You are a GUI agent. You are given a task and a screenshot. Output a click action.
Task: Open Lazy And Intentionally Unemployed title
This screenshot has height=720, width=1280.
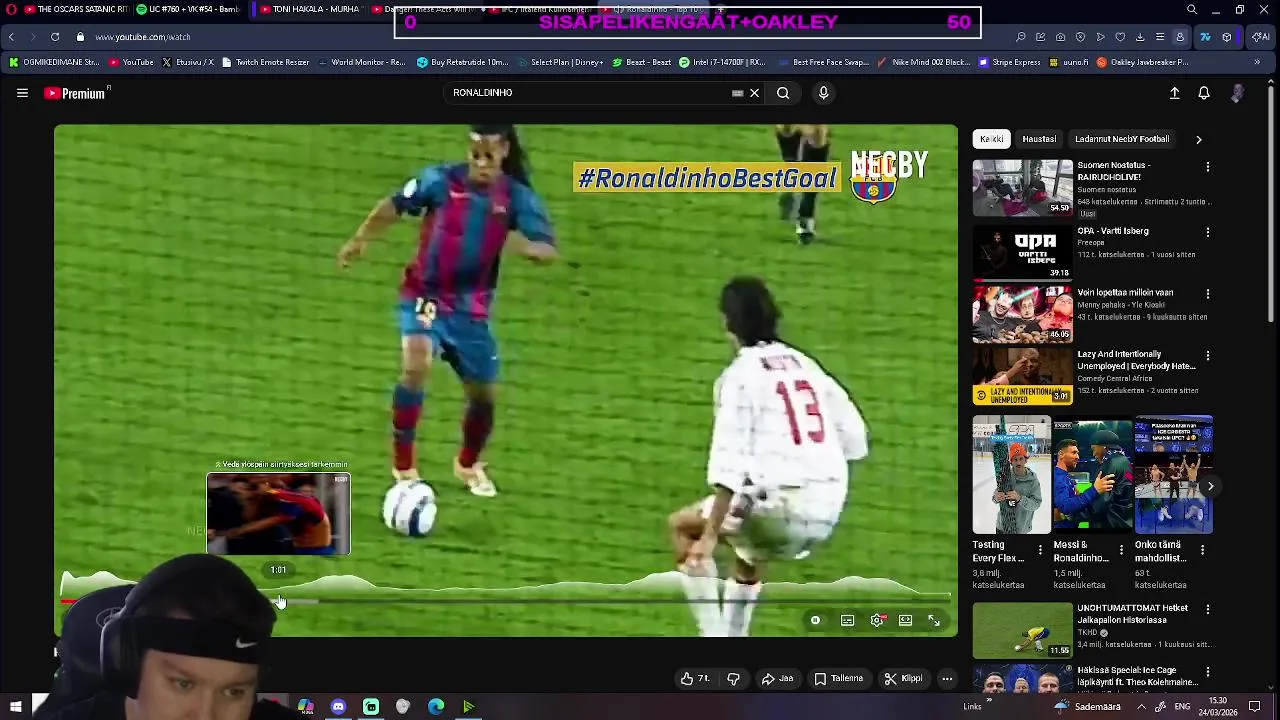pos(1136,360)
